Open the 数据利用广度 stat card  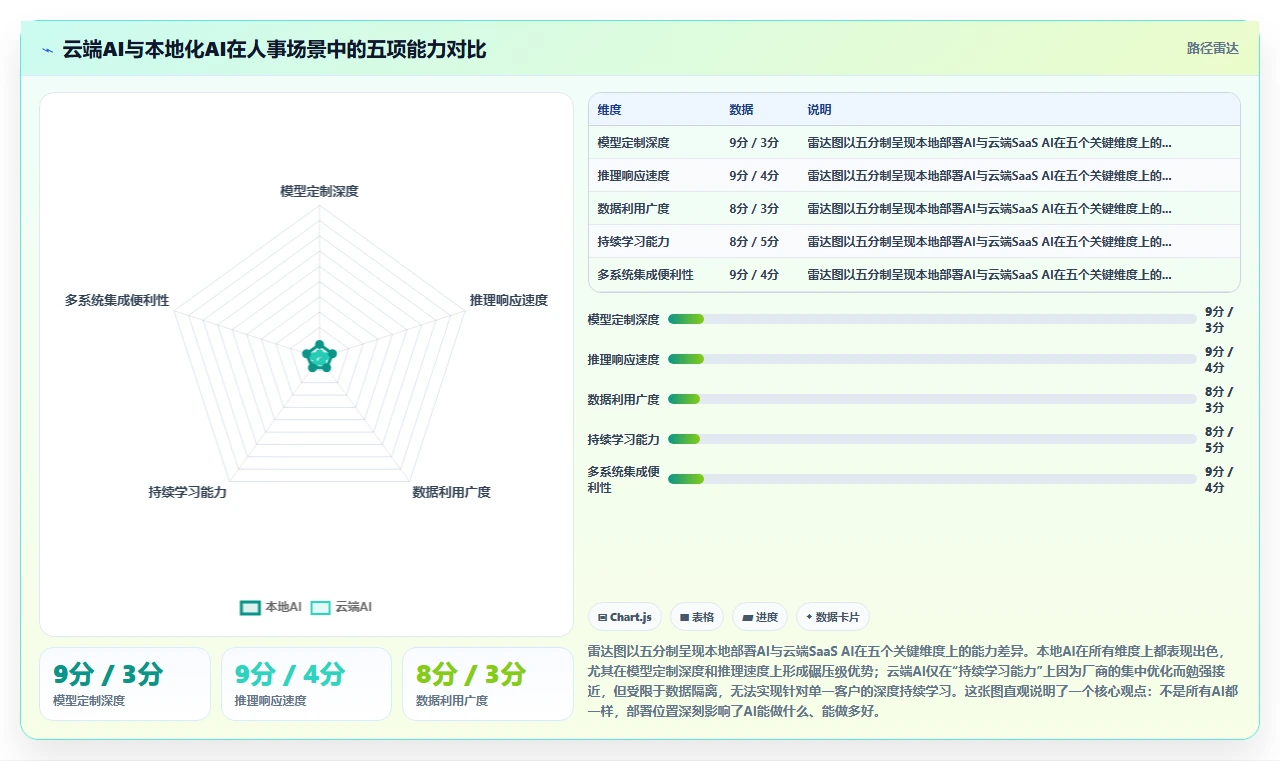pos(488,684)
